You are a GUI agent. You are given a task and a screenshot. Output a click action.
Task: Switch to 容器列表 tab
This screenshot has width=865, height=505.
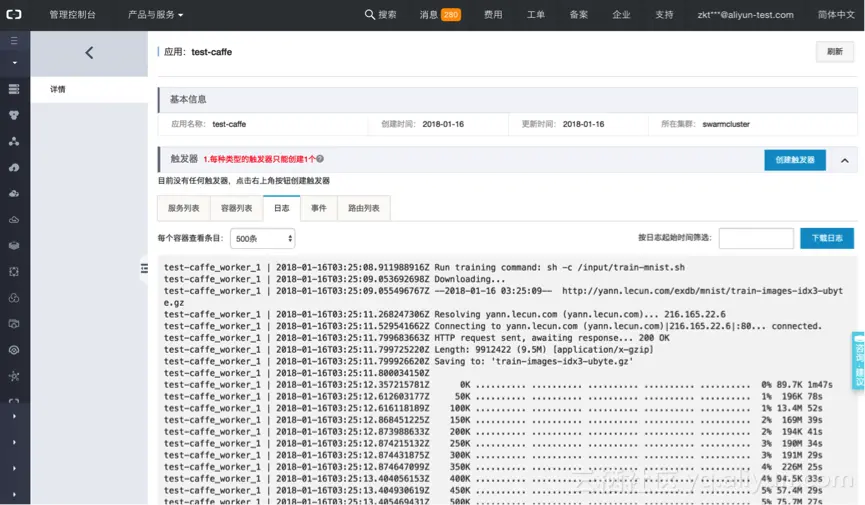click(x=237, y=208)
